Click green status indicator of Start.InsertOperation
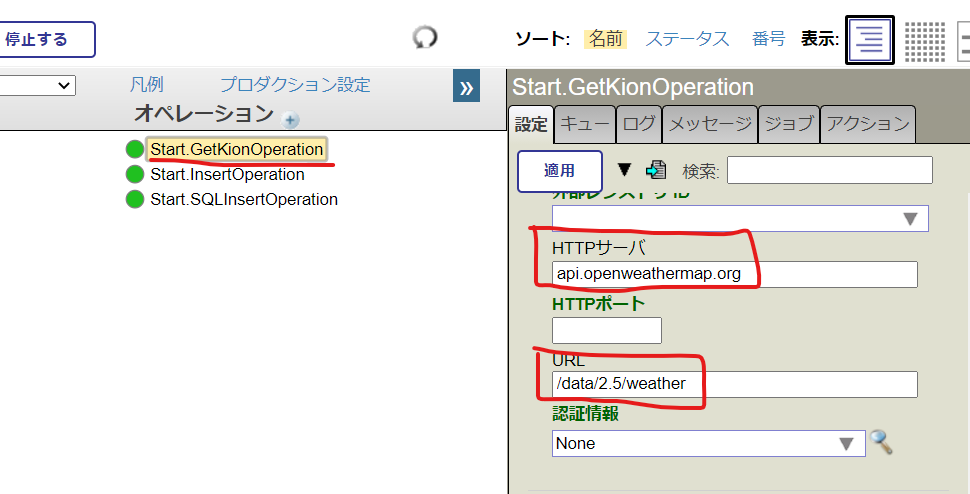The height and width of the screenshot is (494, 970). (135, 174)
